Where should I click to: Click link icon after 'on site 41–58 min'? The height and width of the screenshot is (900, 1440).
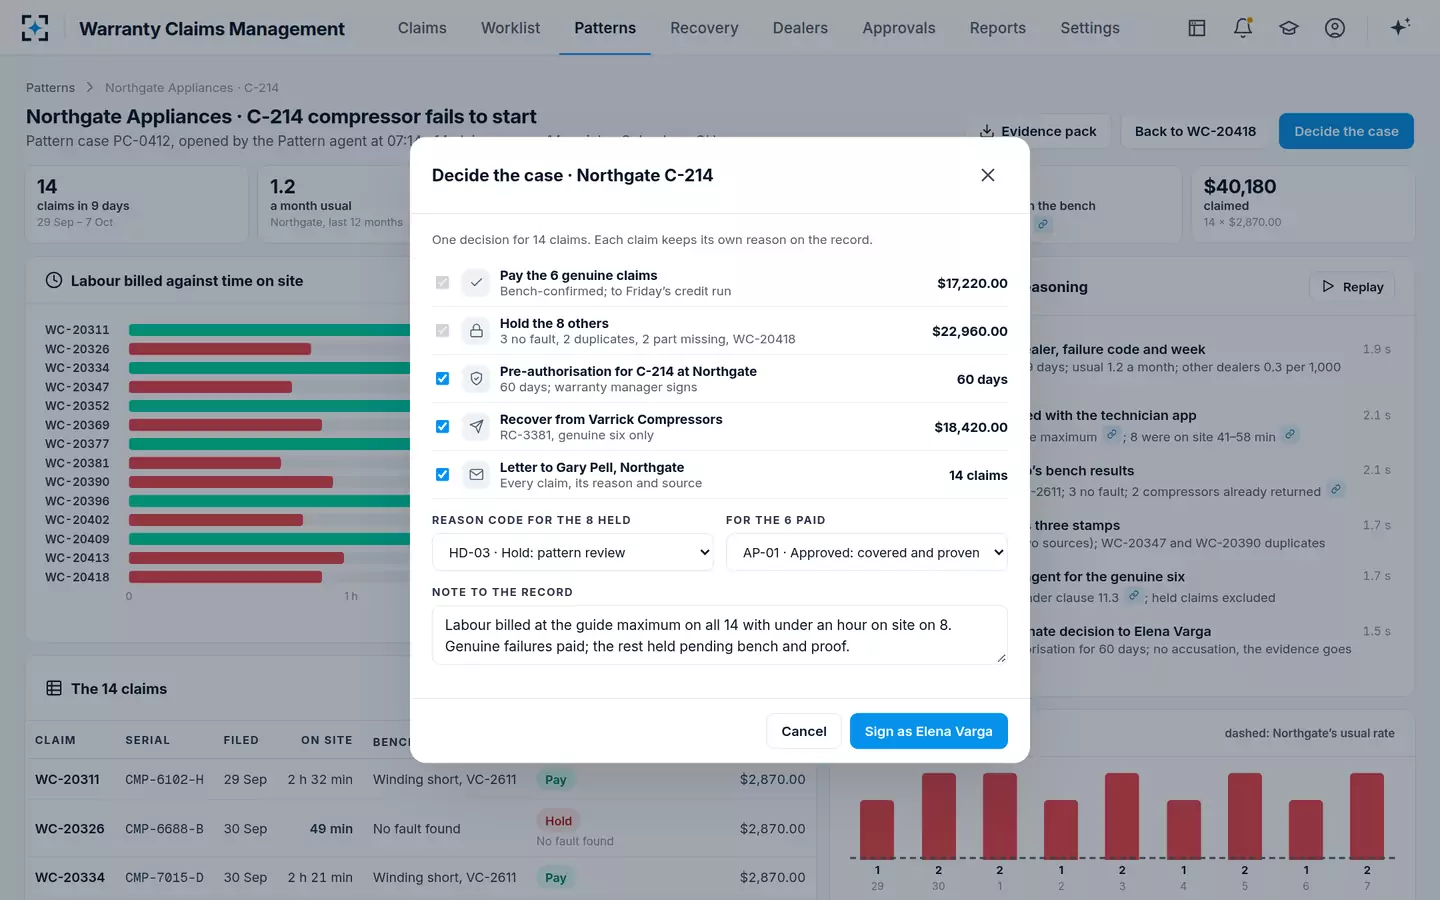(x=1290, y=434)
